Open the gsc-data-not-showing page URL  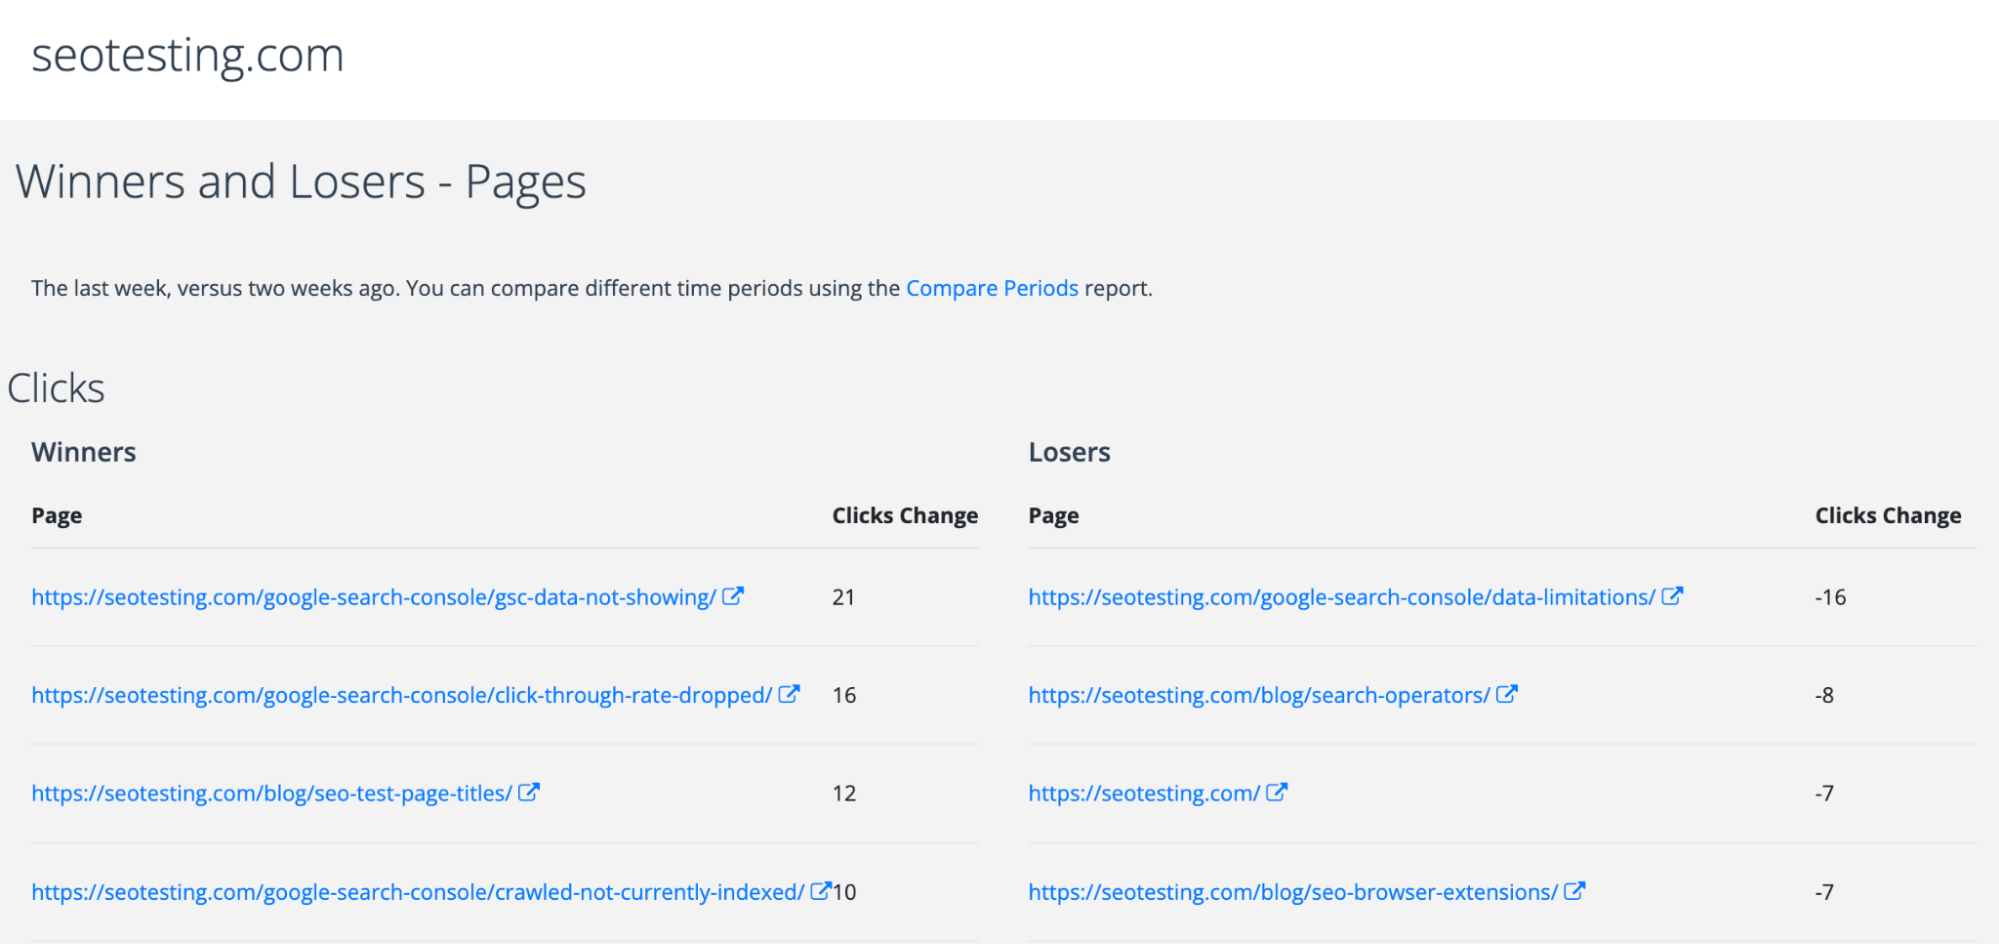374,597
